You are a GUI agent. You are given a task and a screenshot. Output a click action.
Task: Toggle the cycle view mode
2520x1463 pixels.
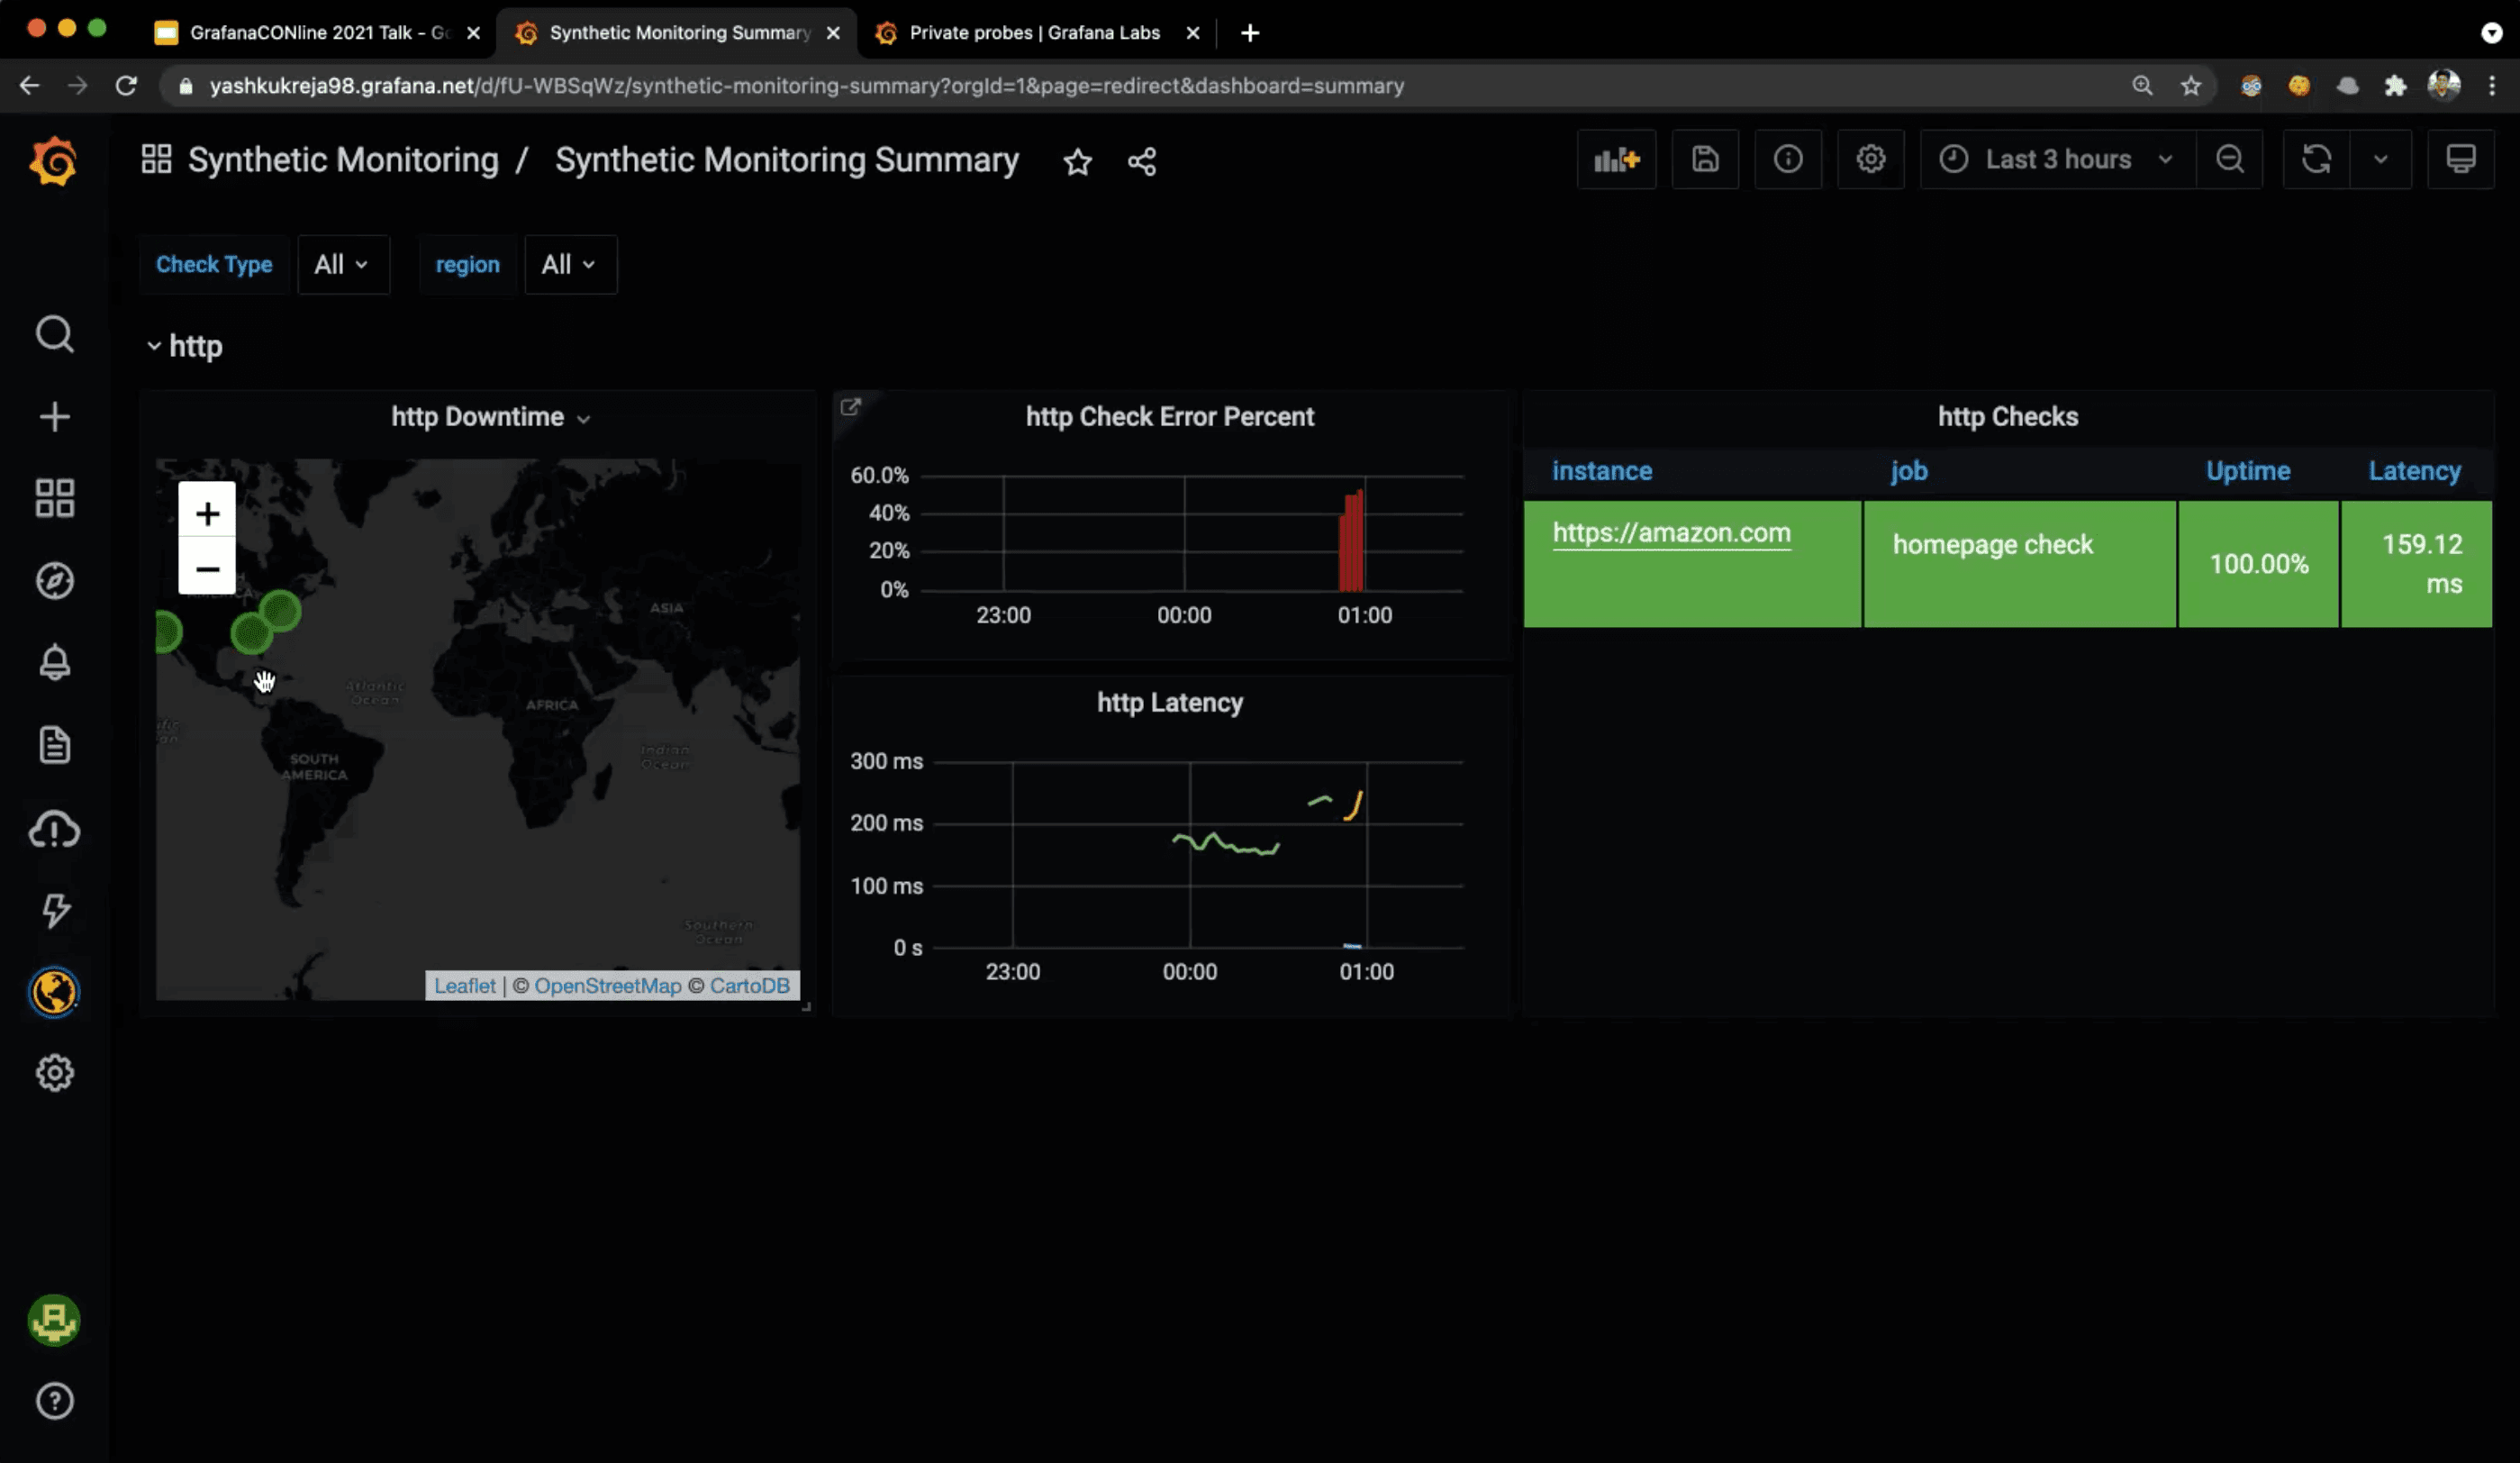coord(2460,160)
